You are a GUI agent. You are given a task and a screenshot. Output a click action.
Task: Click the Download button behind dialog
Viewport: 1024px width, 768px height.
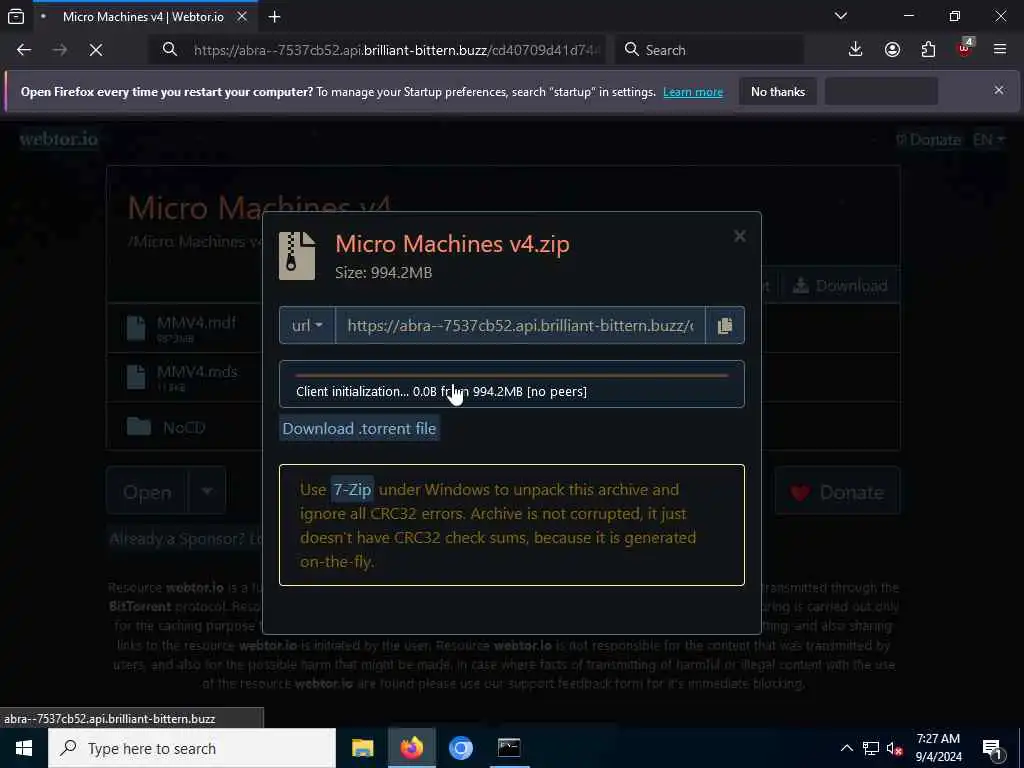click(x=840, y=285)
